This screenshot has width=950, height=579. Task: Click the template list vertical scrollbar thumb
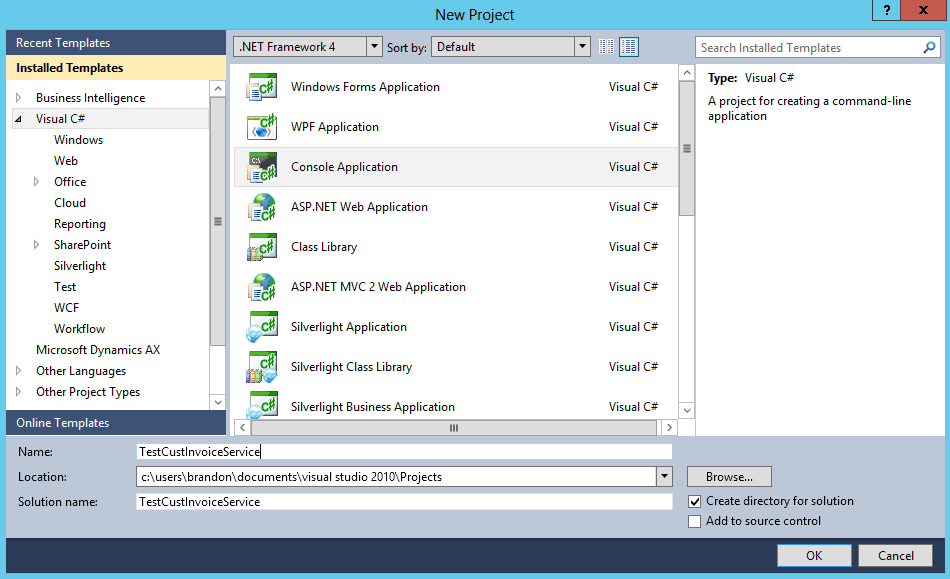pyautogui.click(x=686, y=148)
